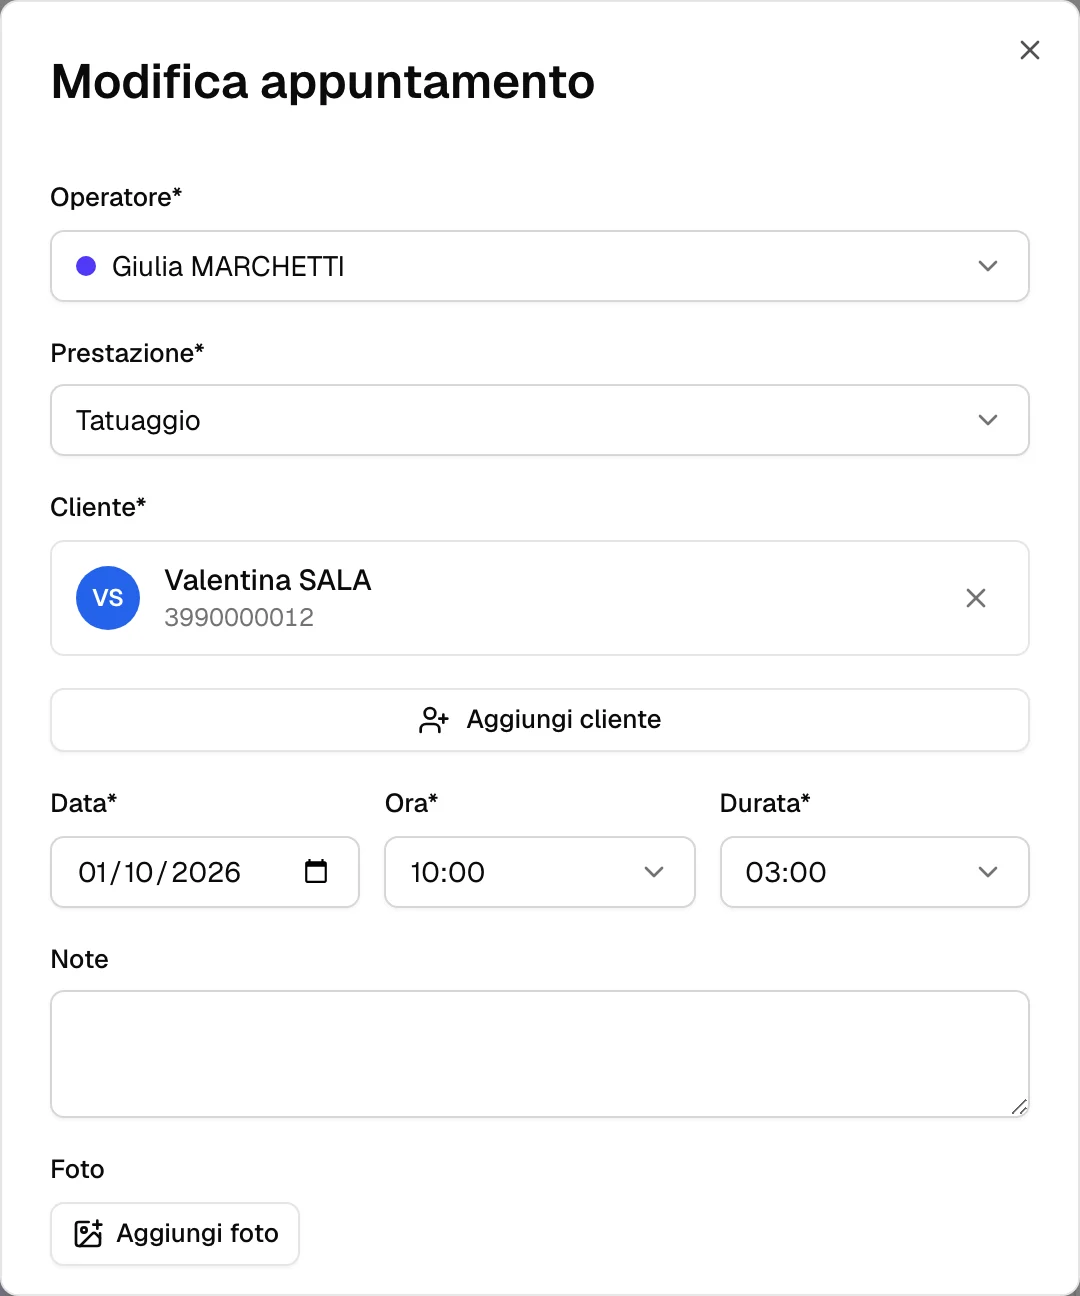Click the Aggiungi cliente button
Image resolution: width=1080 pixels, height=1296 pixels.
point(540,720)
